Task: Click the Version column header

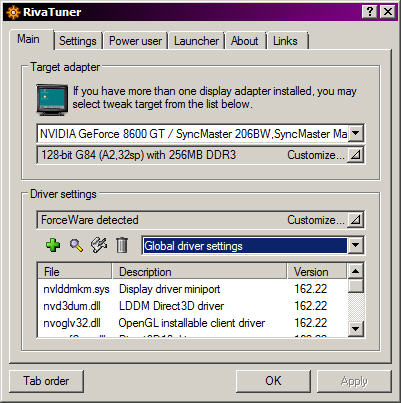Action: [317, 272]
